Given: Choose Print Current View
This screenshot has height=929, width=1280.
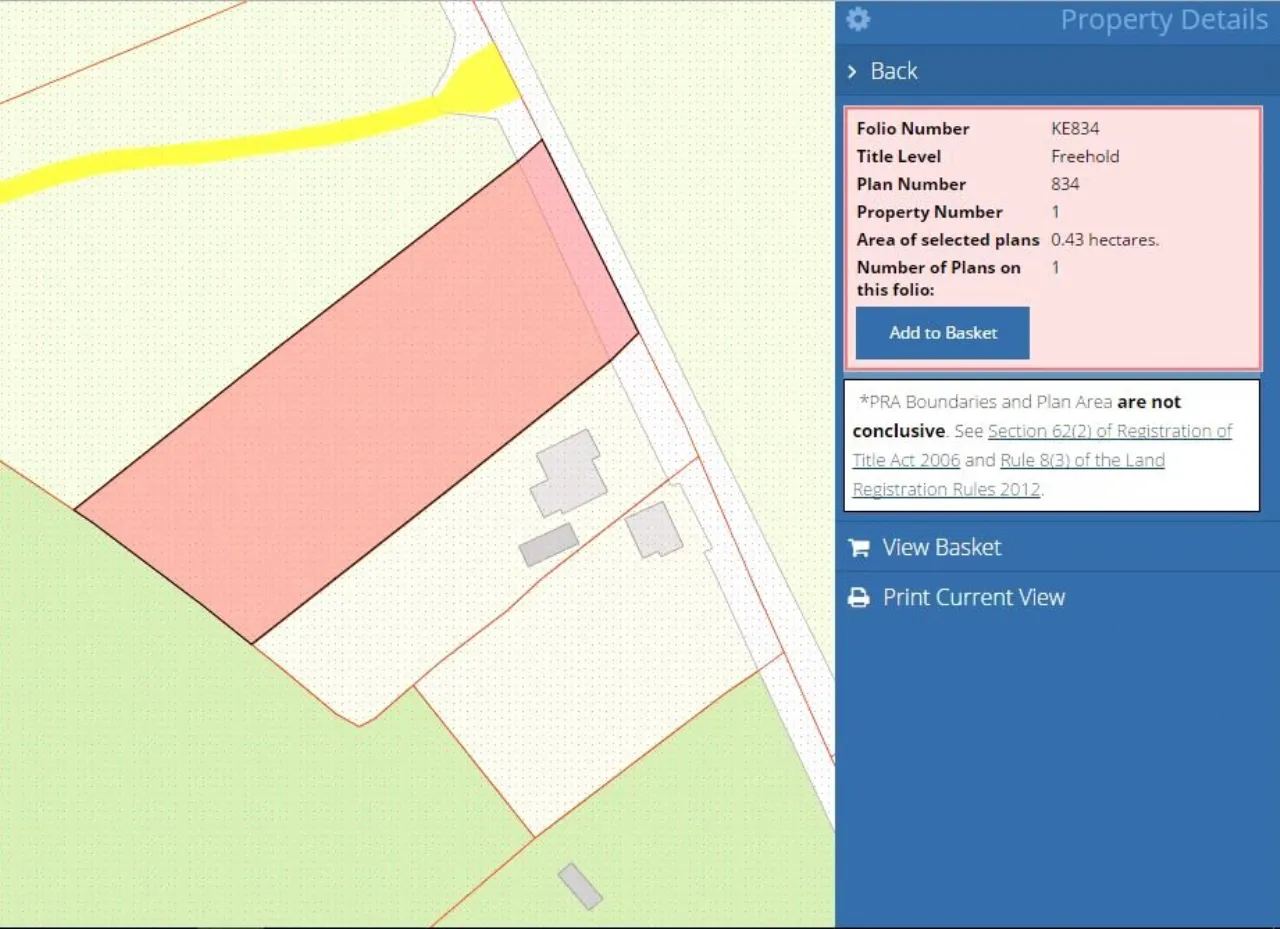Looking at the screenshot, I should pyautogui.click(x=973, y=598).
